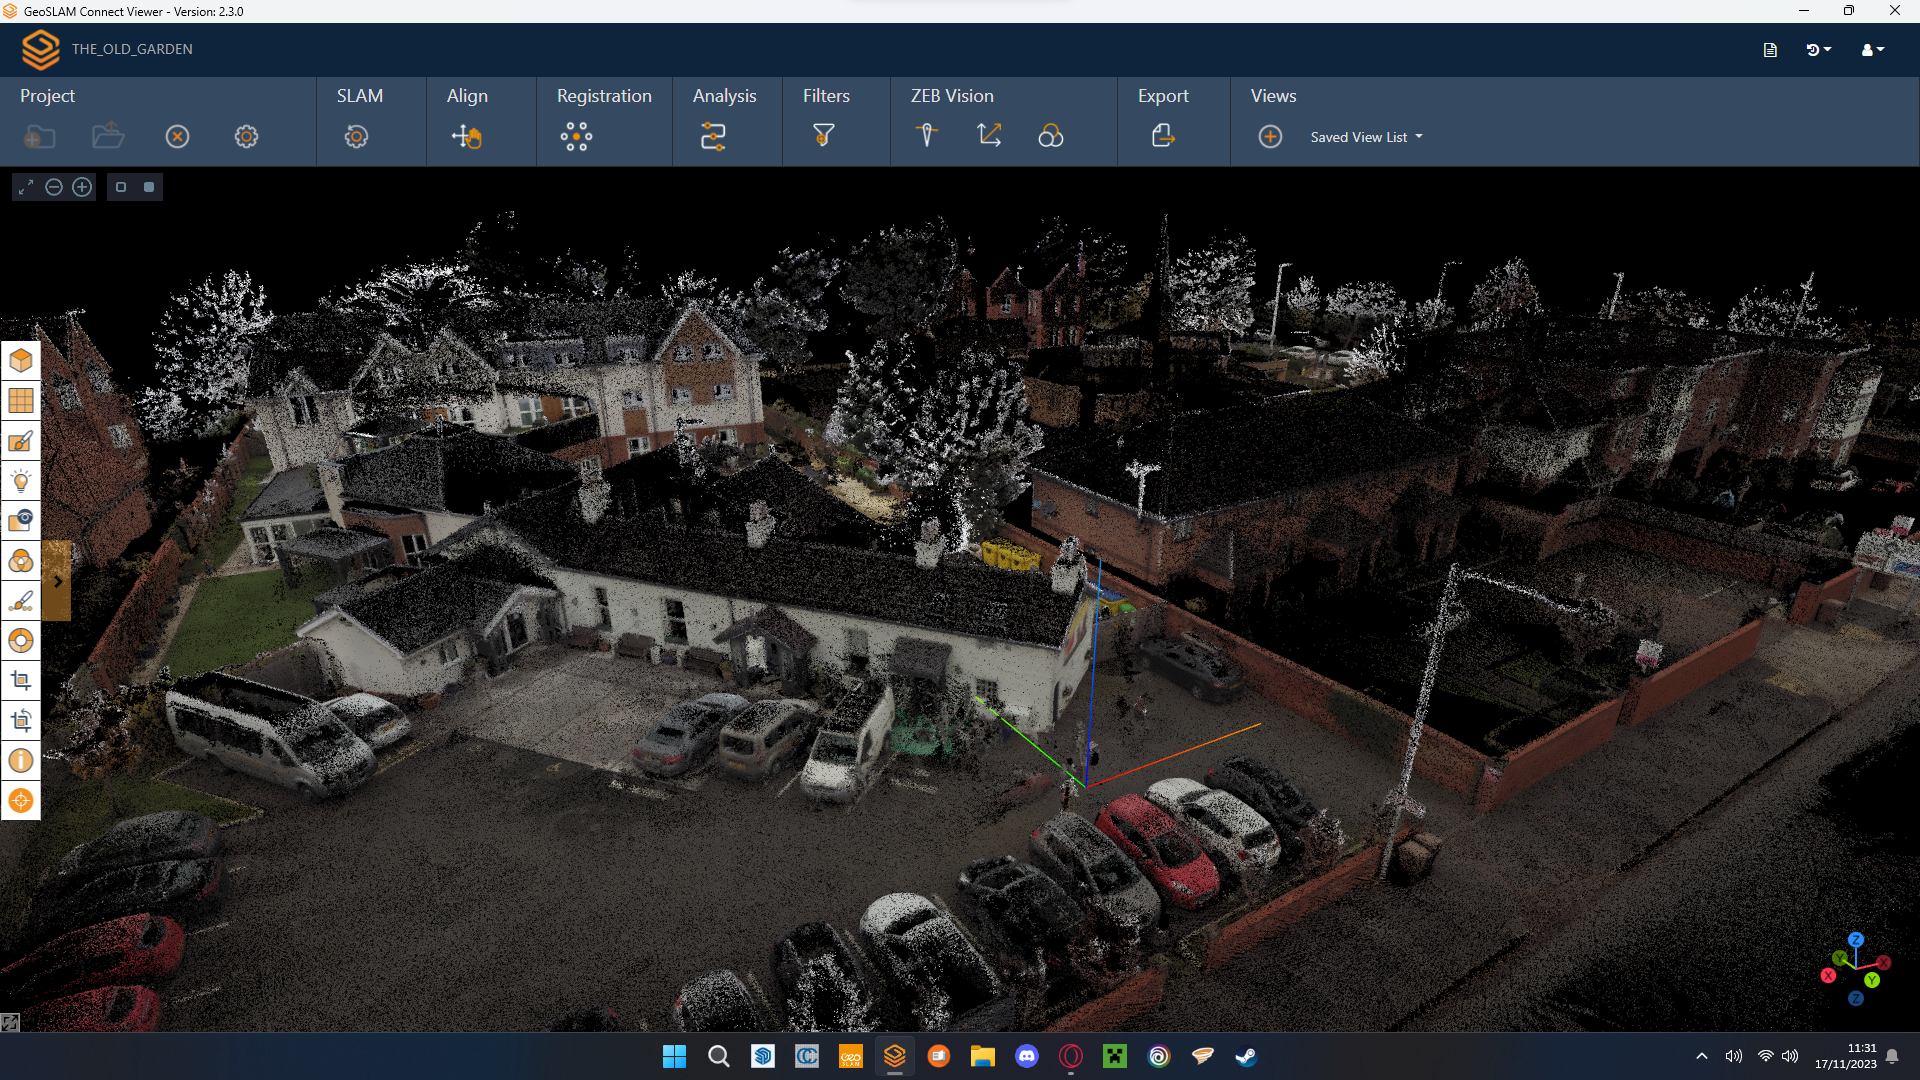
Task: Click the SLAM processing gear icon
Action: 356,136
